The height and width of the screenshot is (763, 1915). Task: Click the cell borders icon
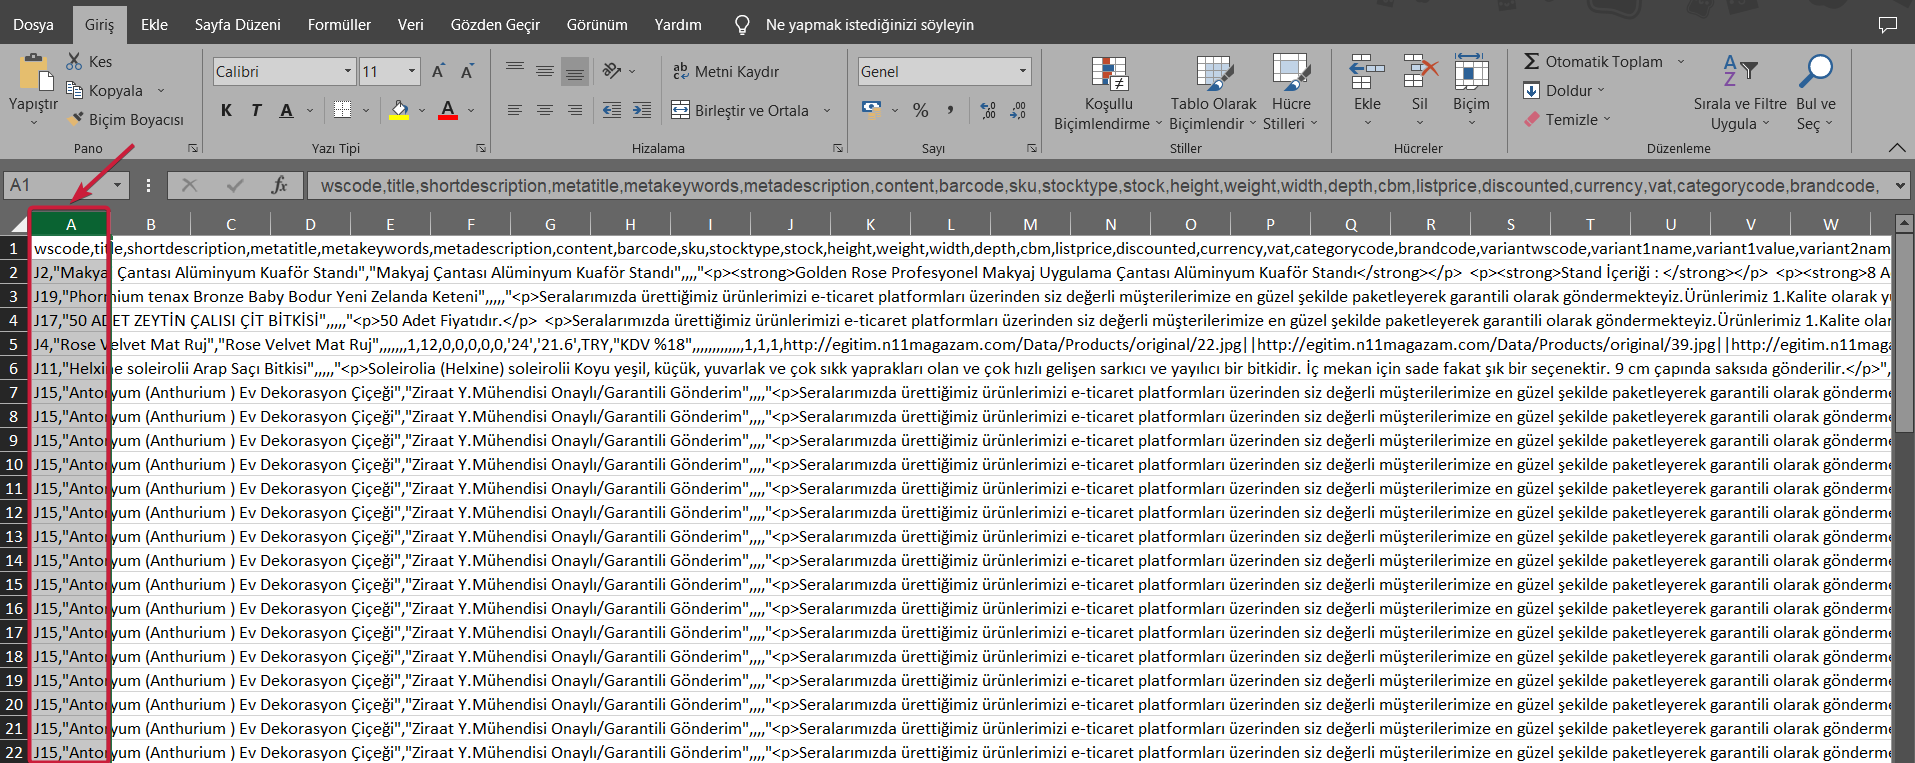342,110
